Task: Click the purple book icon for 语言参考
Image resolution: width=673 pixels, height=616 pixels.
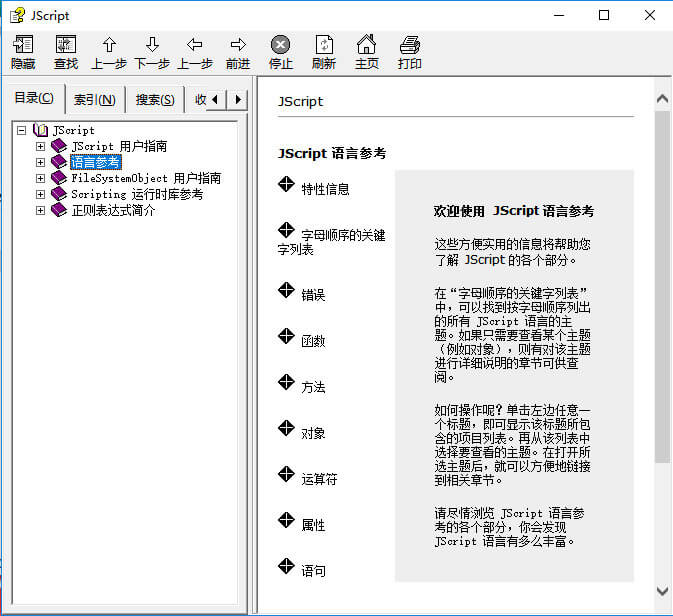Action: pyautogui.click(x=59, y=162)
